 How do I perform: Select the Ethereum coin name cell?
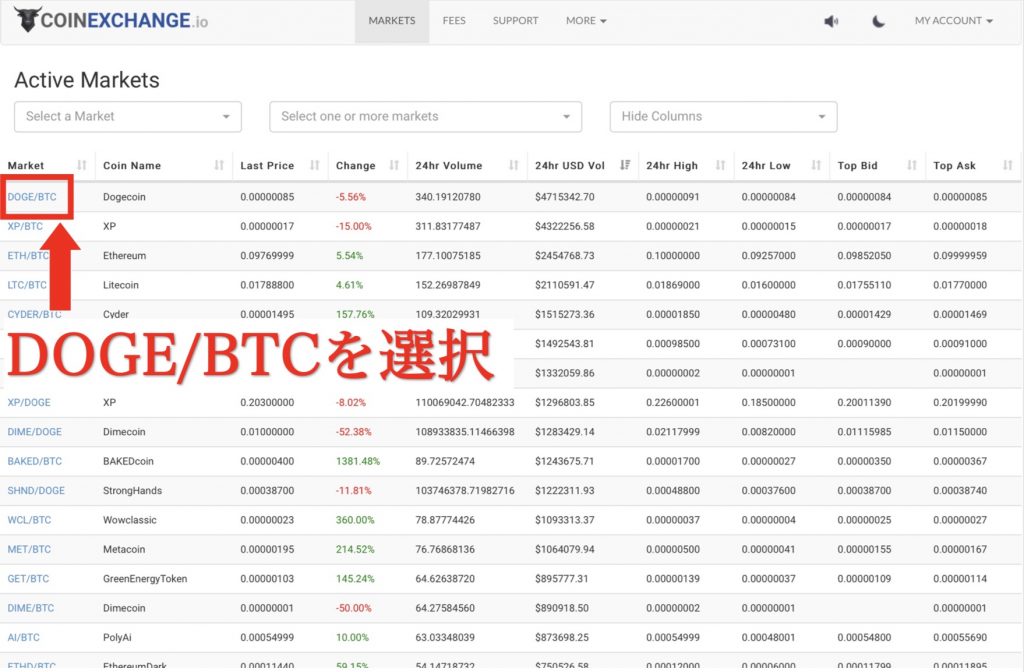(x=124, y=255)
